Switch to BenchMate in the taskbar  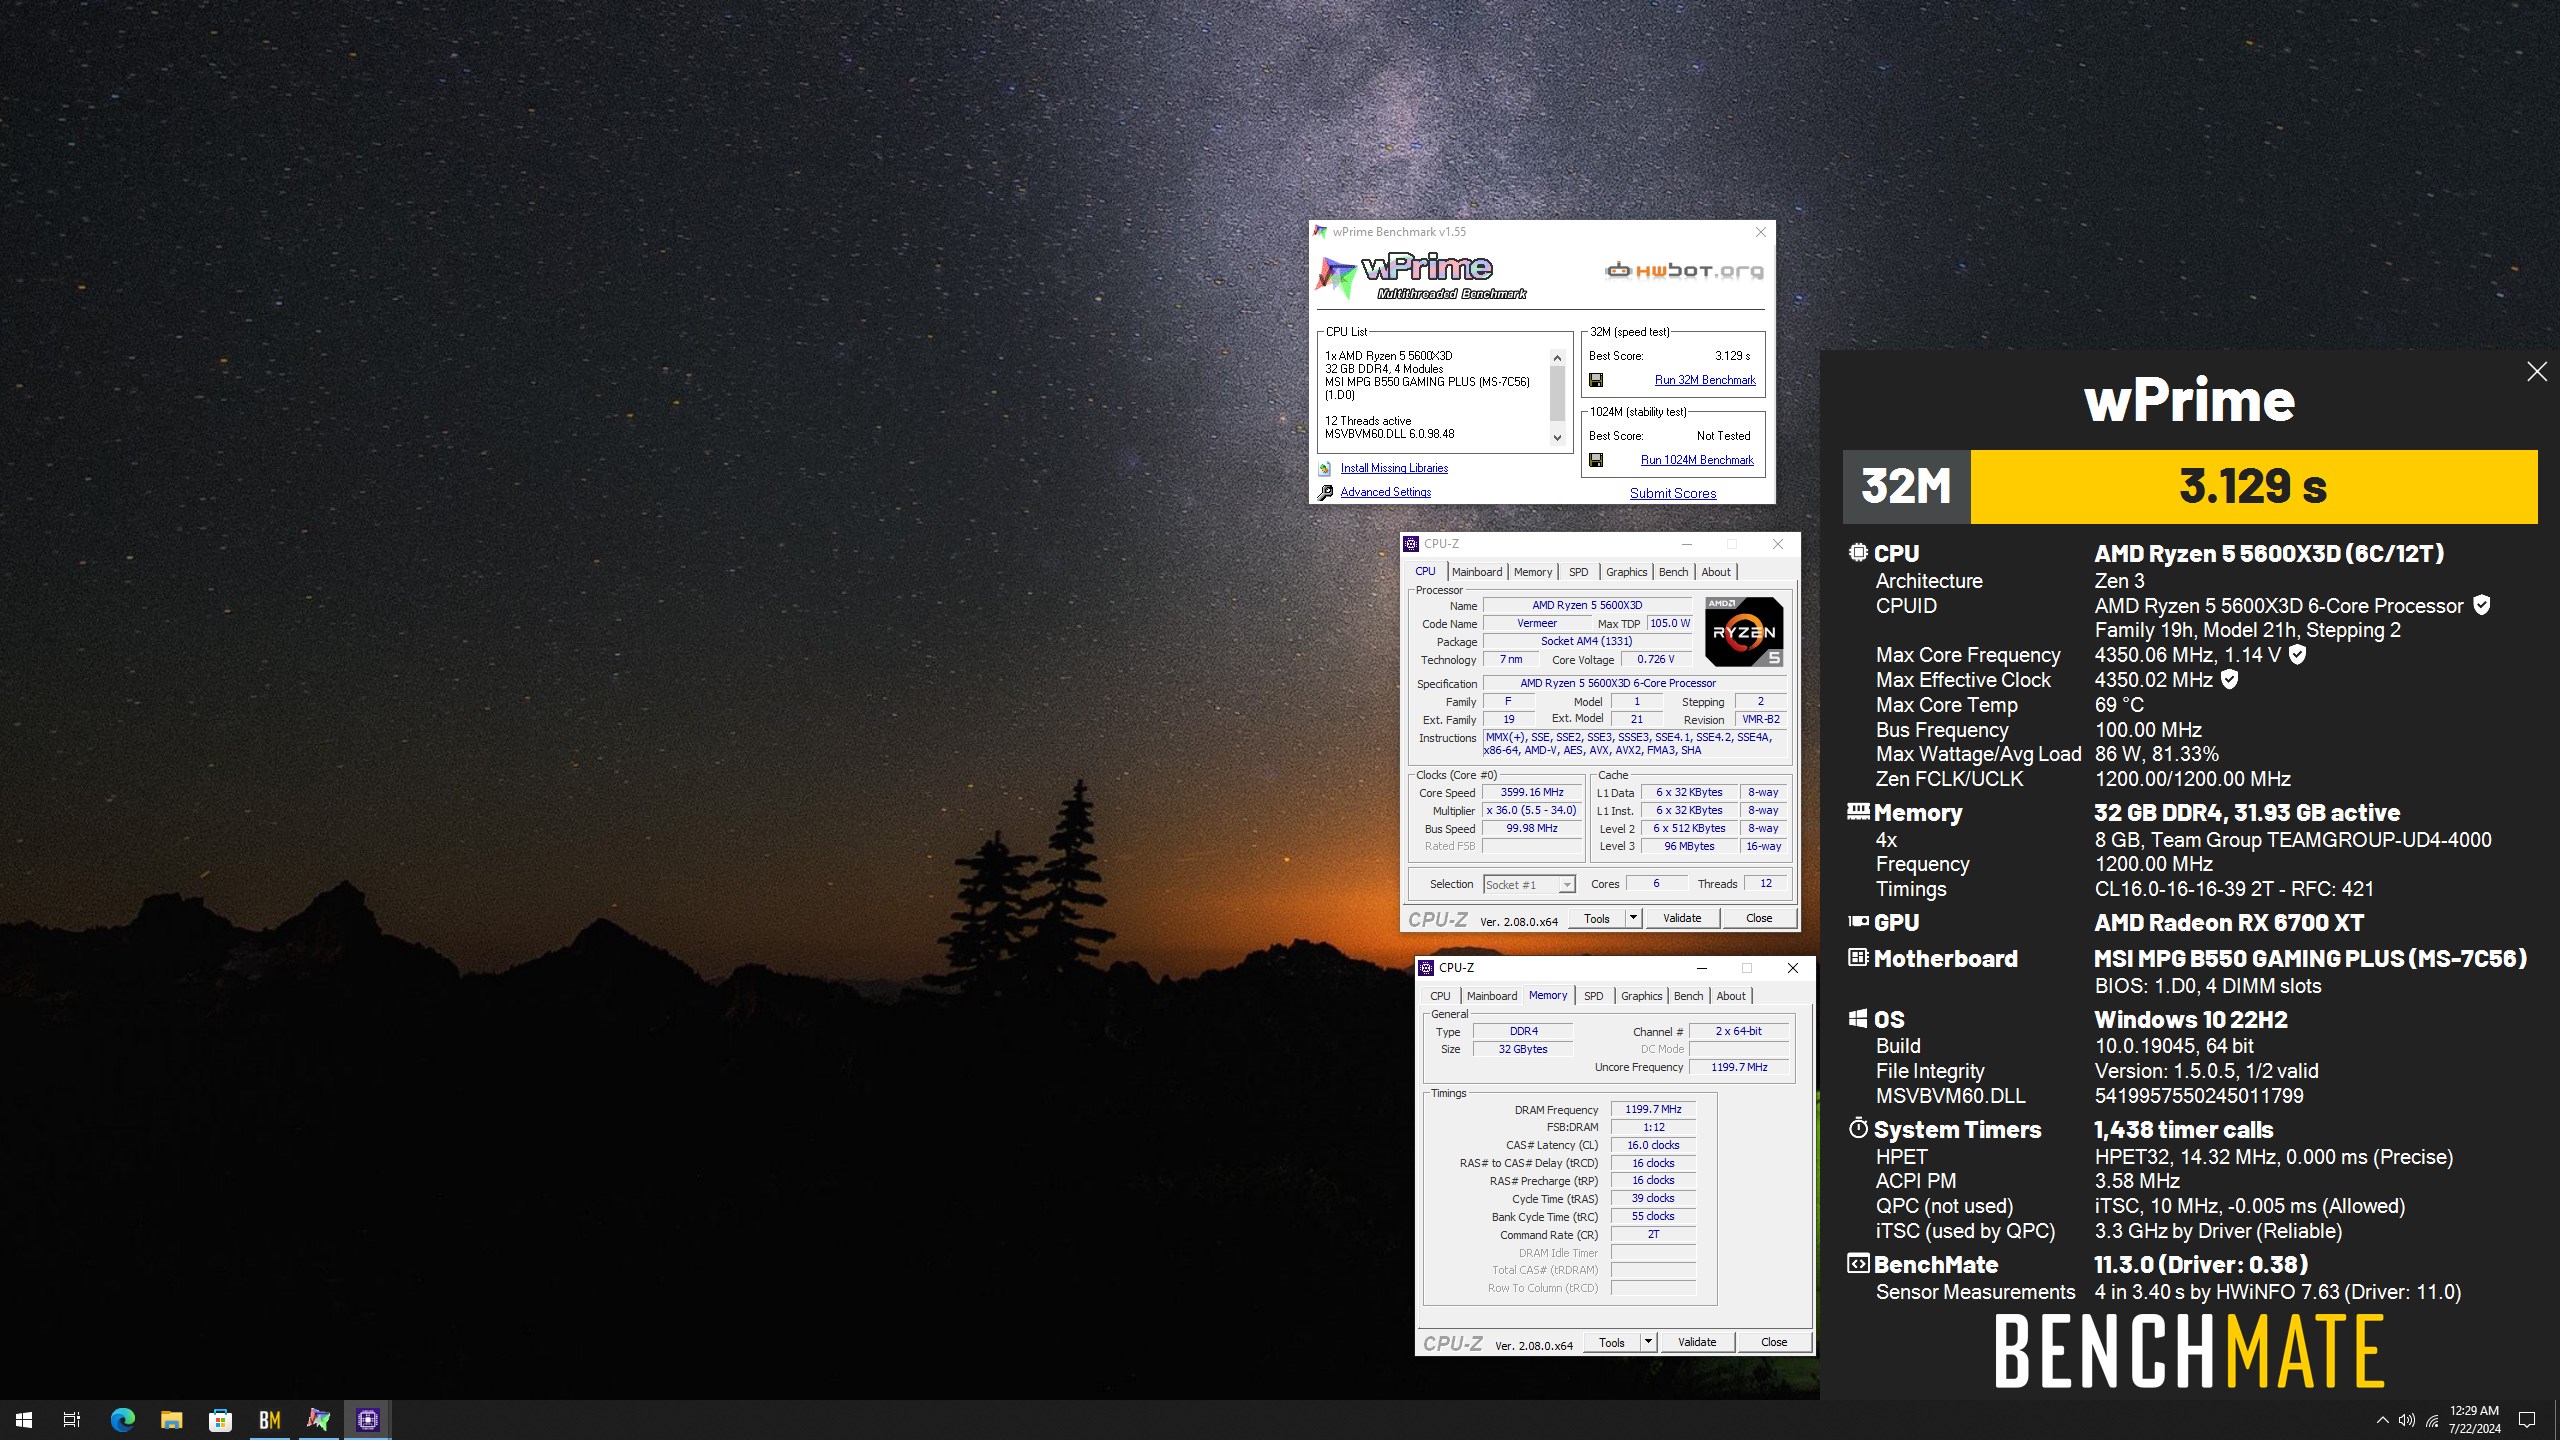(x=269, y=1419)
